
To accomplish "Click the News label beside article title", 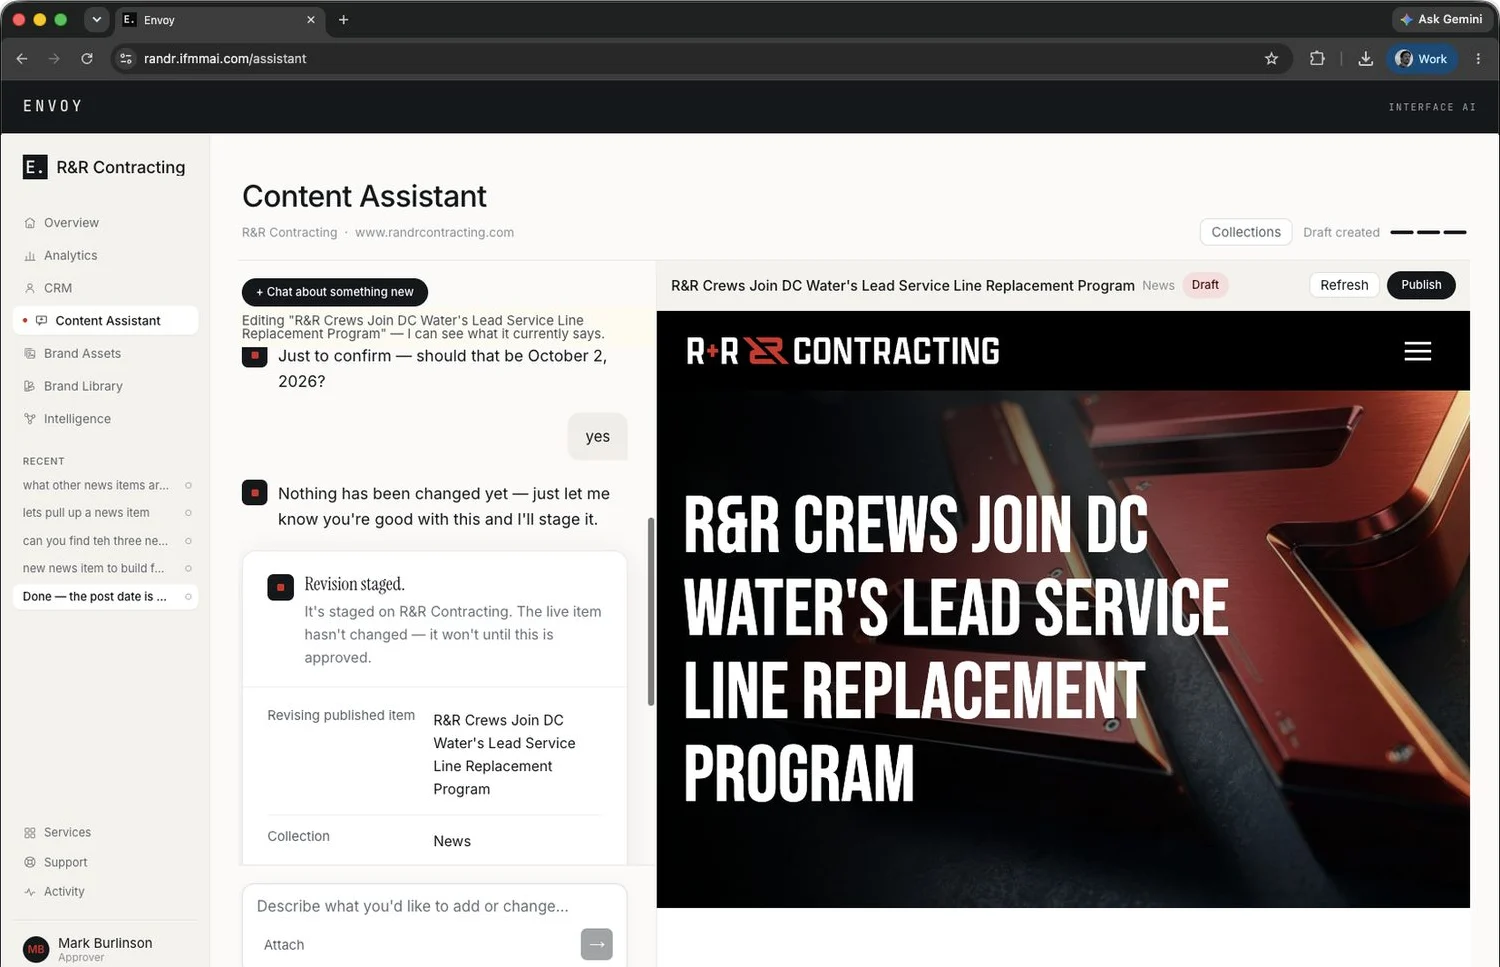I will (1158, 286).
